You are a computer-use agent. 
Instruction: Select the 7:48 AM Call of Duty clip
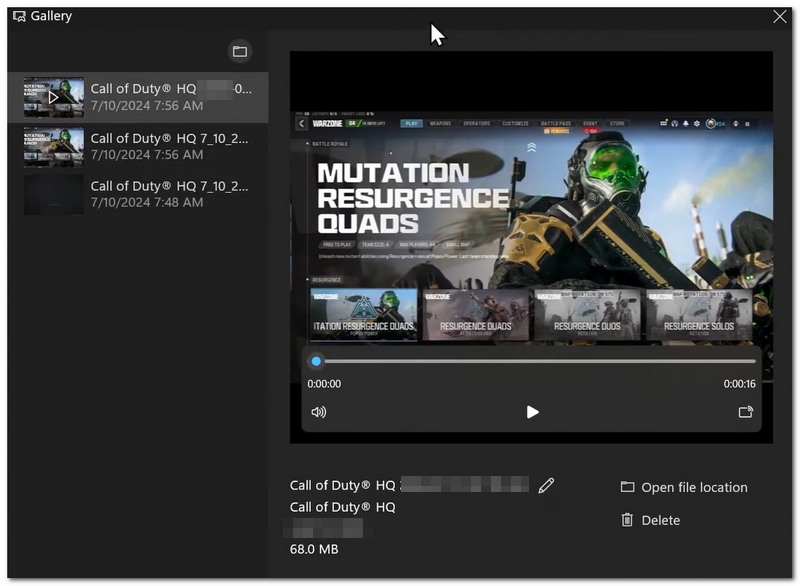click(138, 194)
